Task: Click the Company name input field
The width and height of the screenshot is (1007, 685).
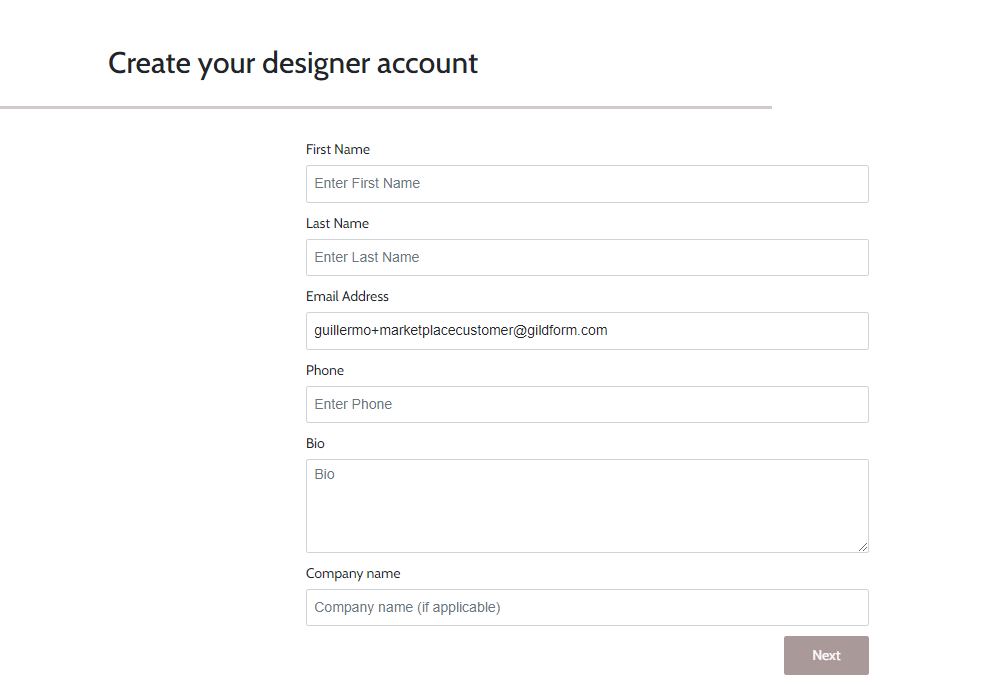Action: (x=587, y=607)
